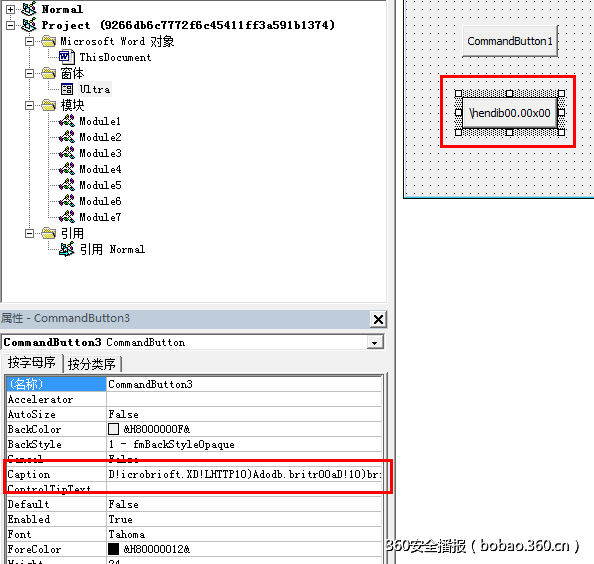594x564 pixels.
Task: Select the Module1 module icon
Action: (67, 121)
